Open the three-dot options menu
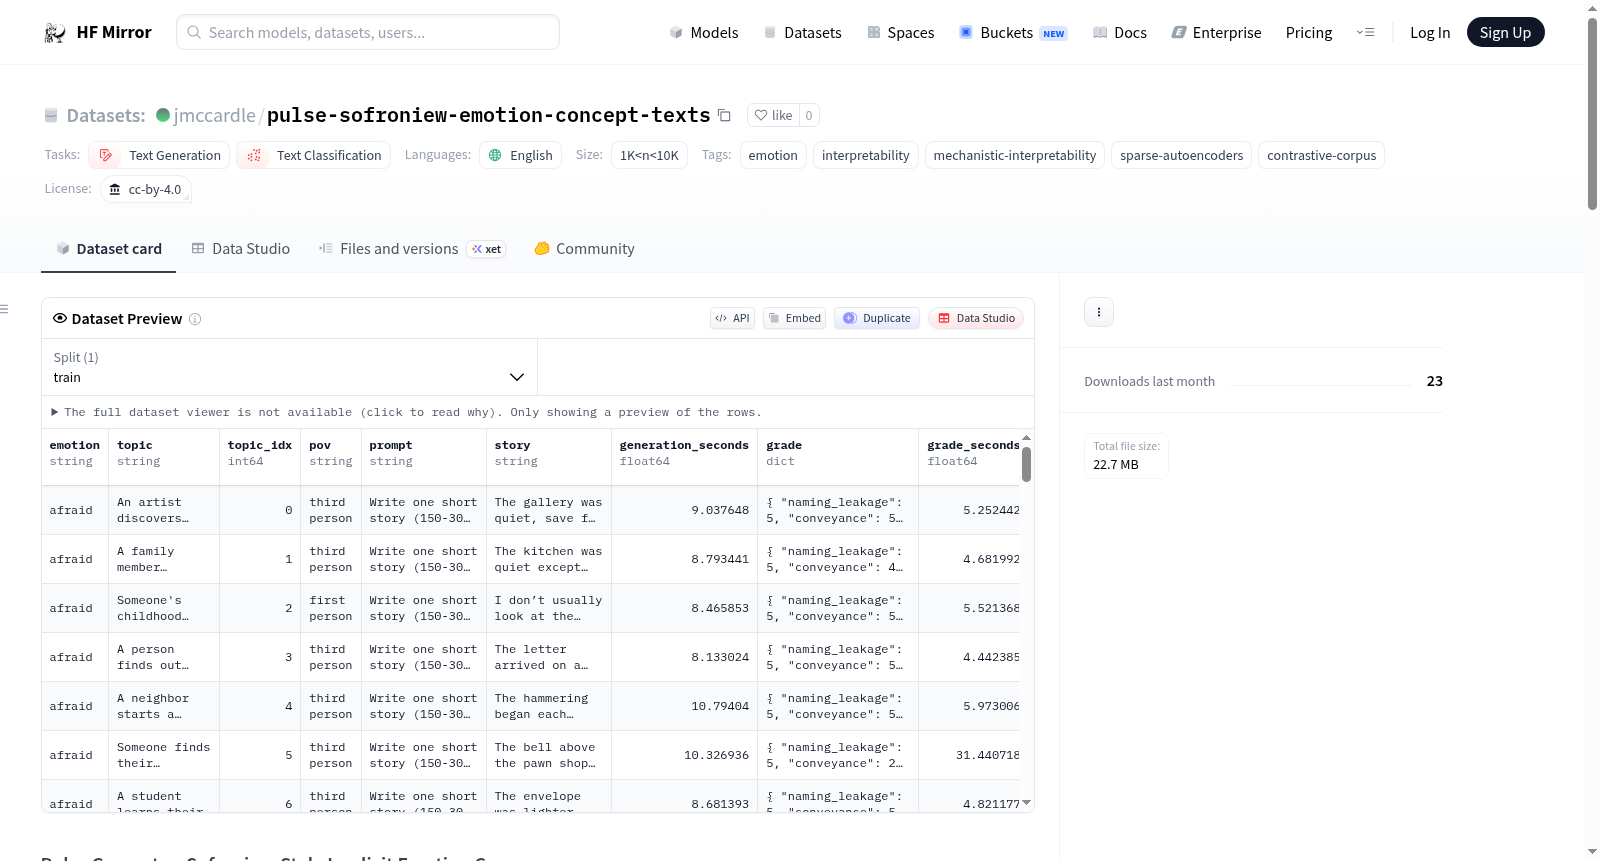The height and width of the screenshot is (861, 1600). 1099,312
